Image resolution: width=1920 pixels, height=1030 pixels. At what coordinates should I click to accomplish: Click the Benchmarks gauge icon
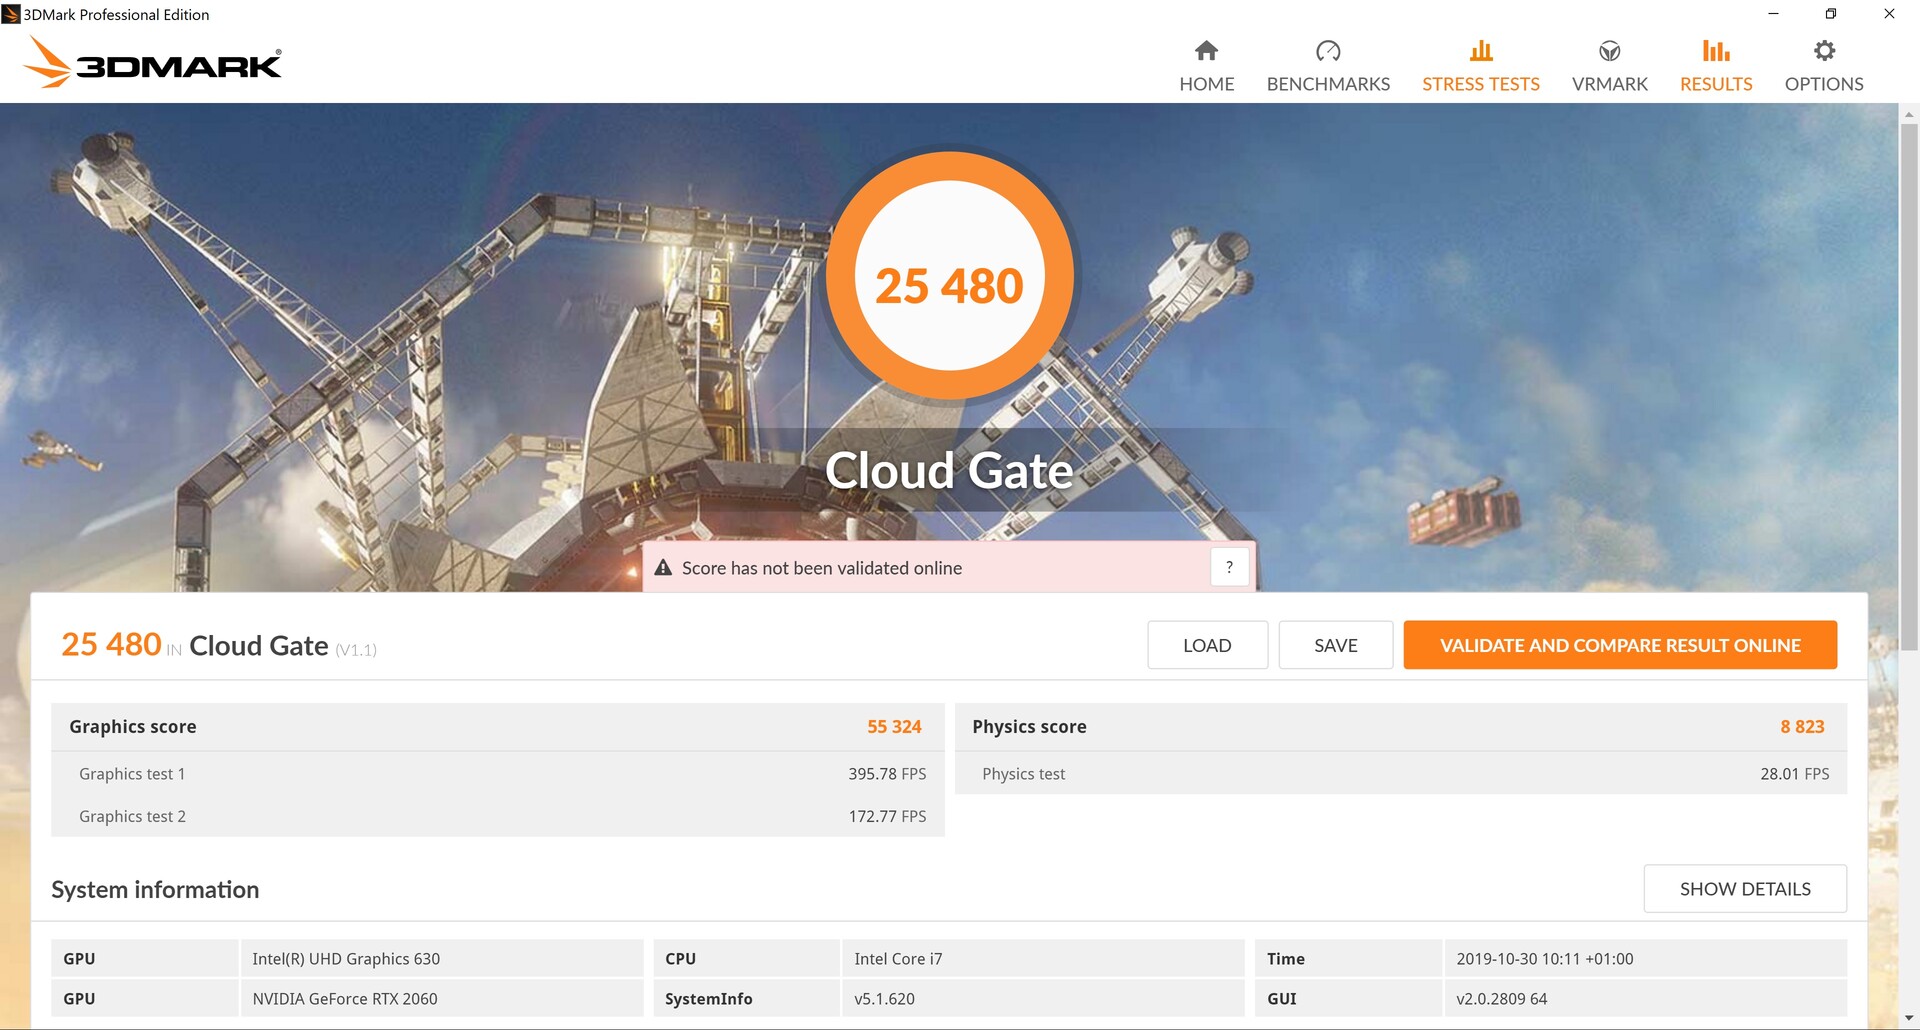[1328, 50]
